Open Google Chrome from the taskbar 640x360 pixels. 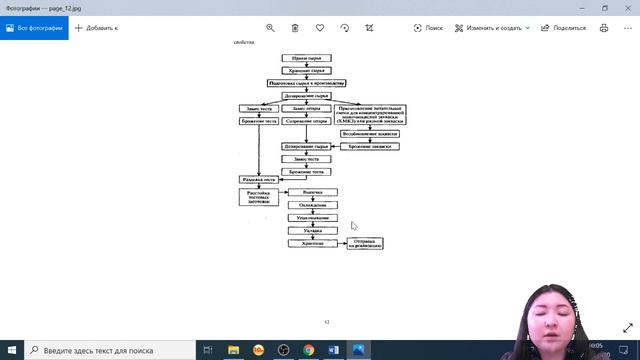click(x=309, y=350)
